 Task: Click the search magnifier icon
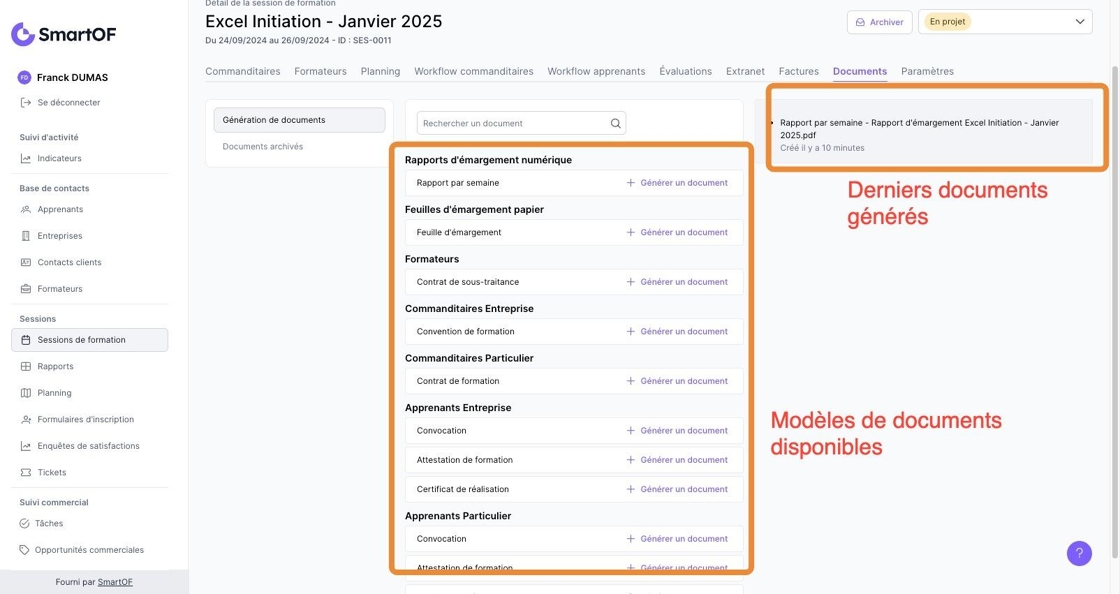coord(615,124)
